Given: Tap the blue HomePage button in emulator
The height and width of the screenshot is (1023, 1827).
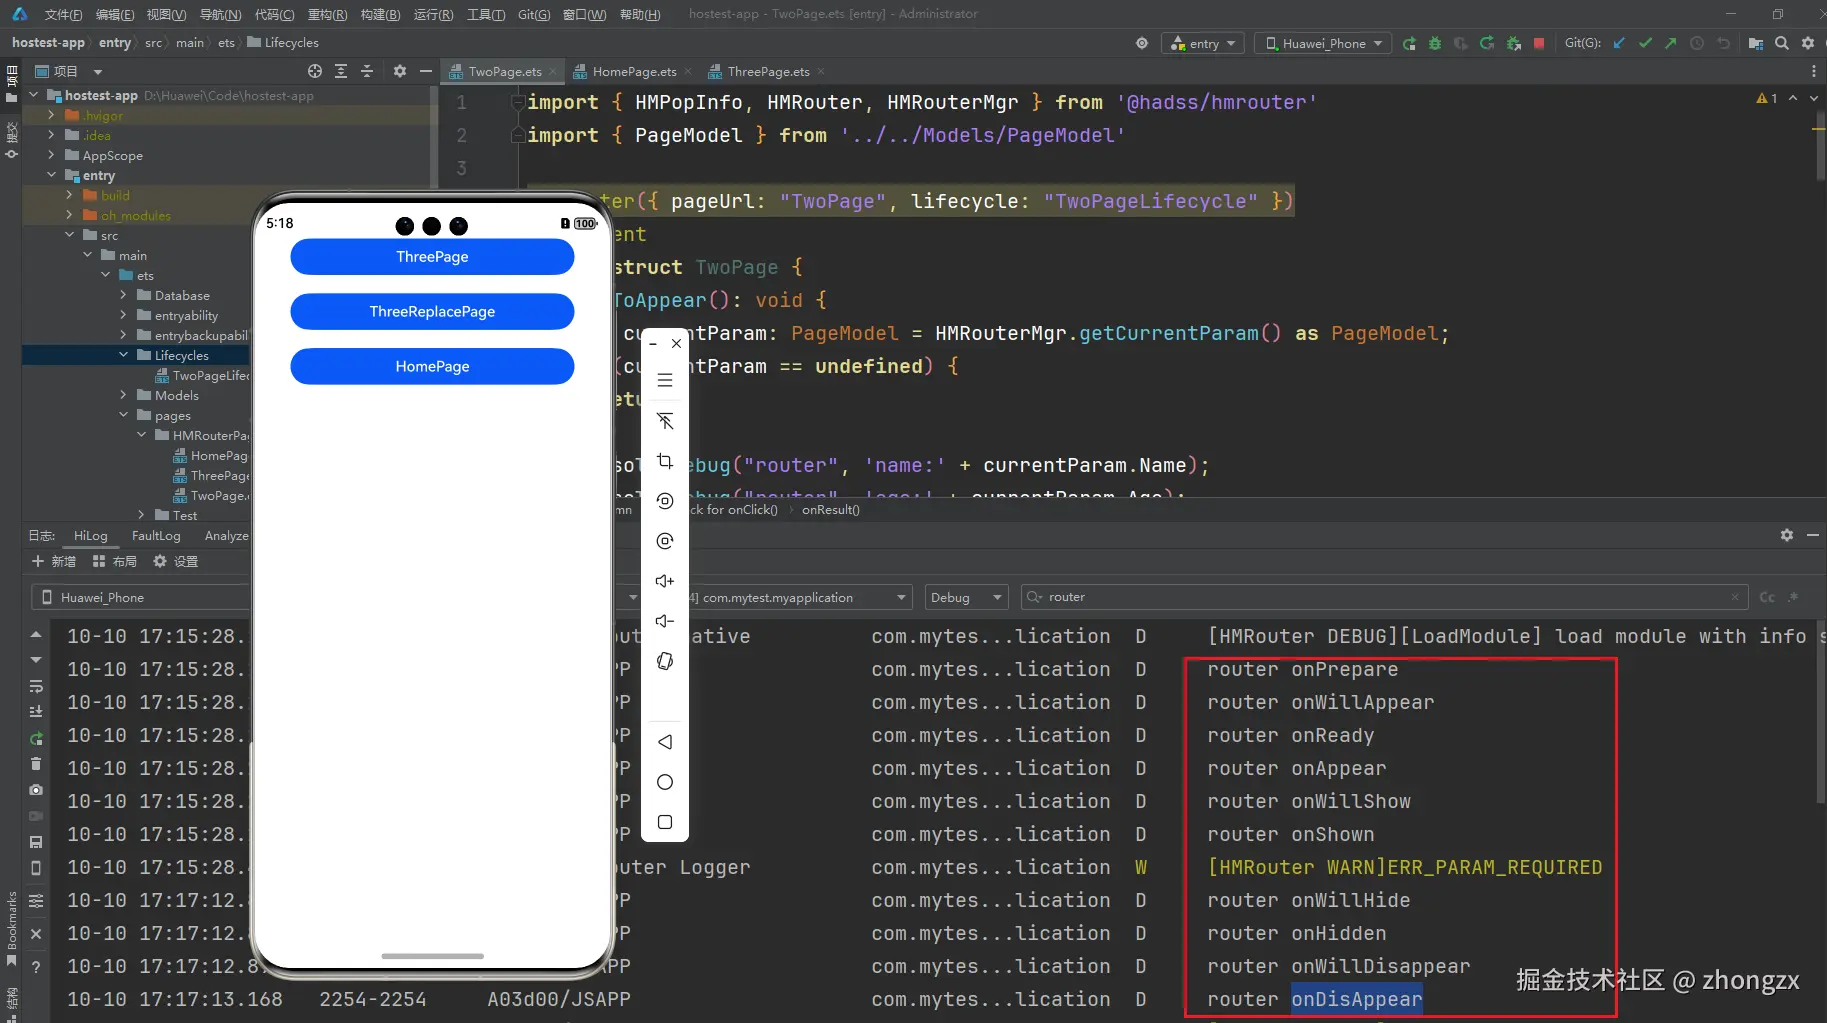Looking at the screenshot, I should 432,366.
